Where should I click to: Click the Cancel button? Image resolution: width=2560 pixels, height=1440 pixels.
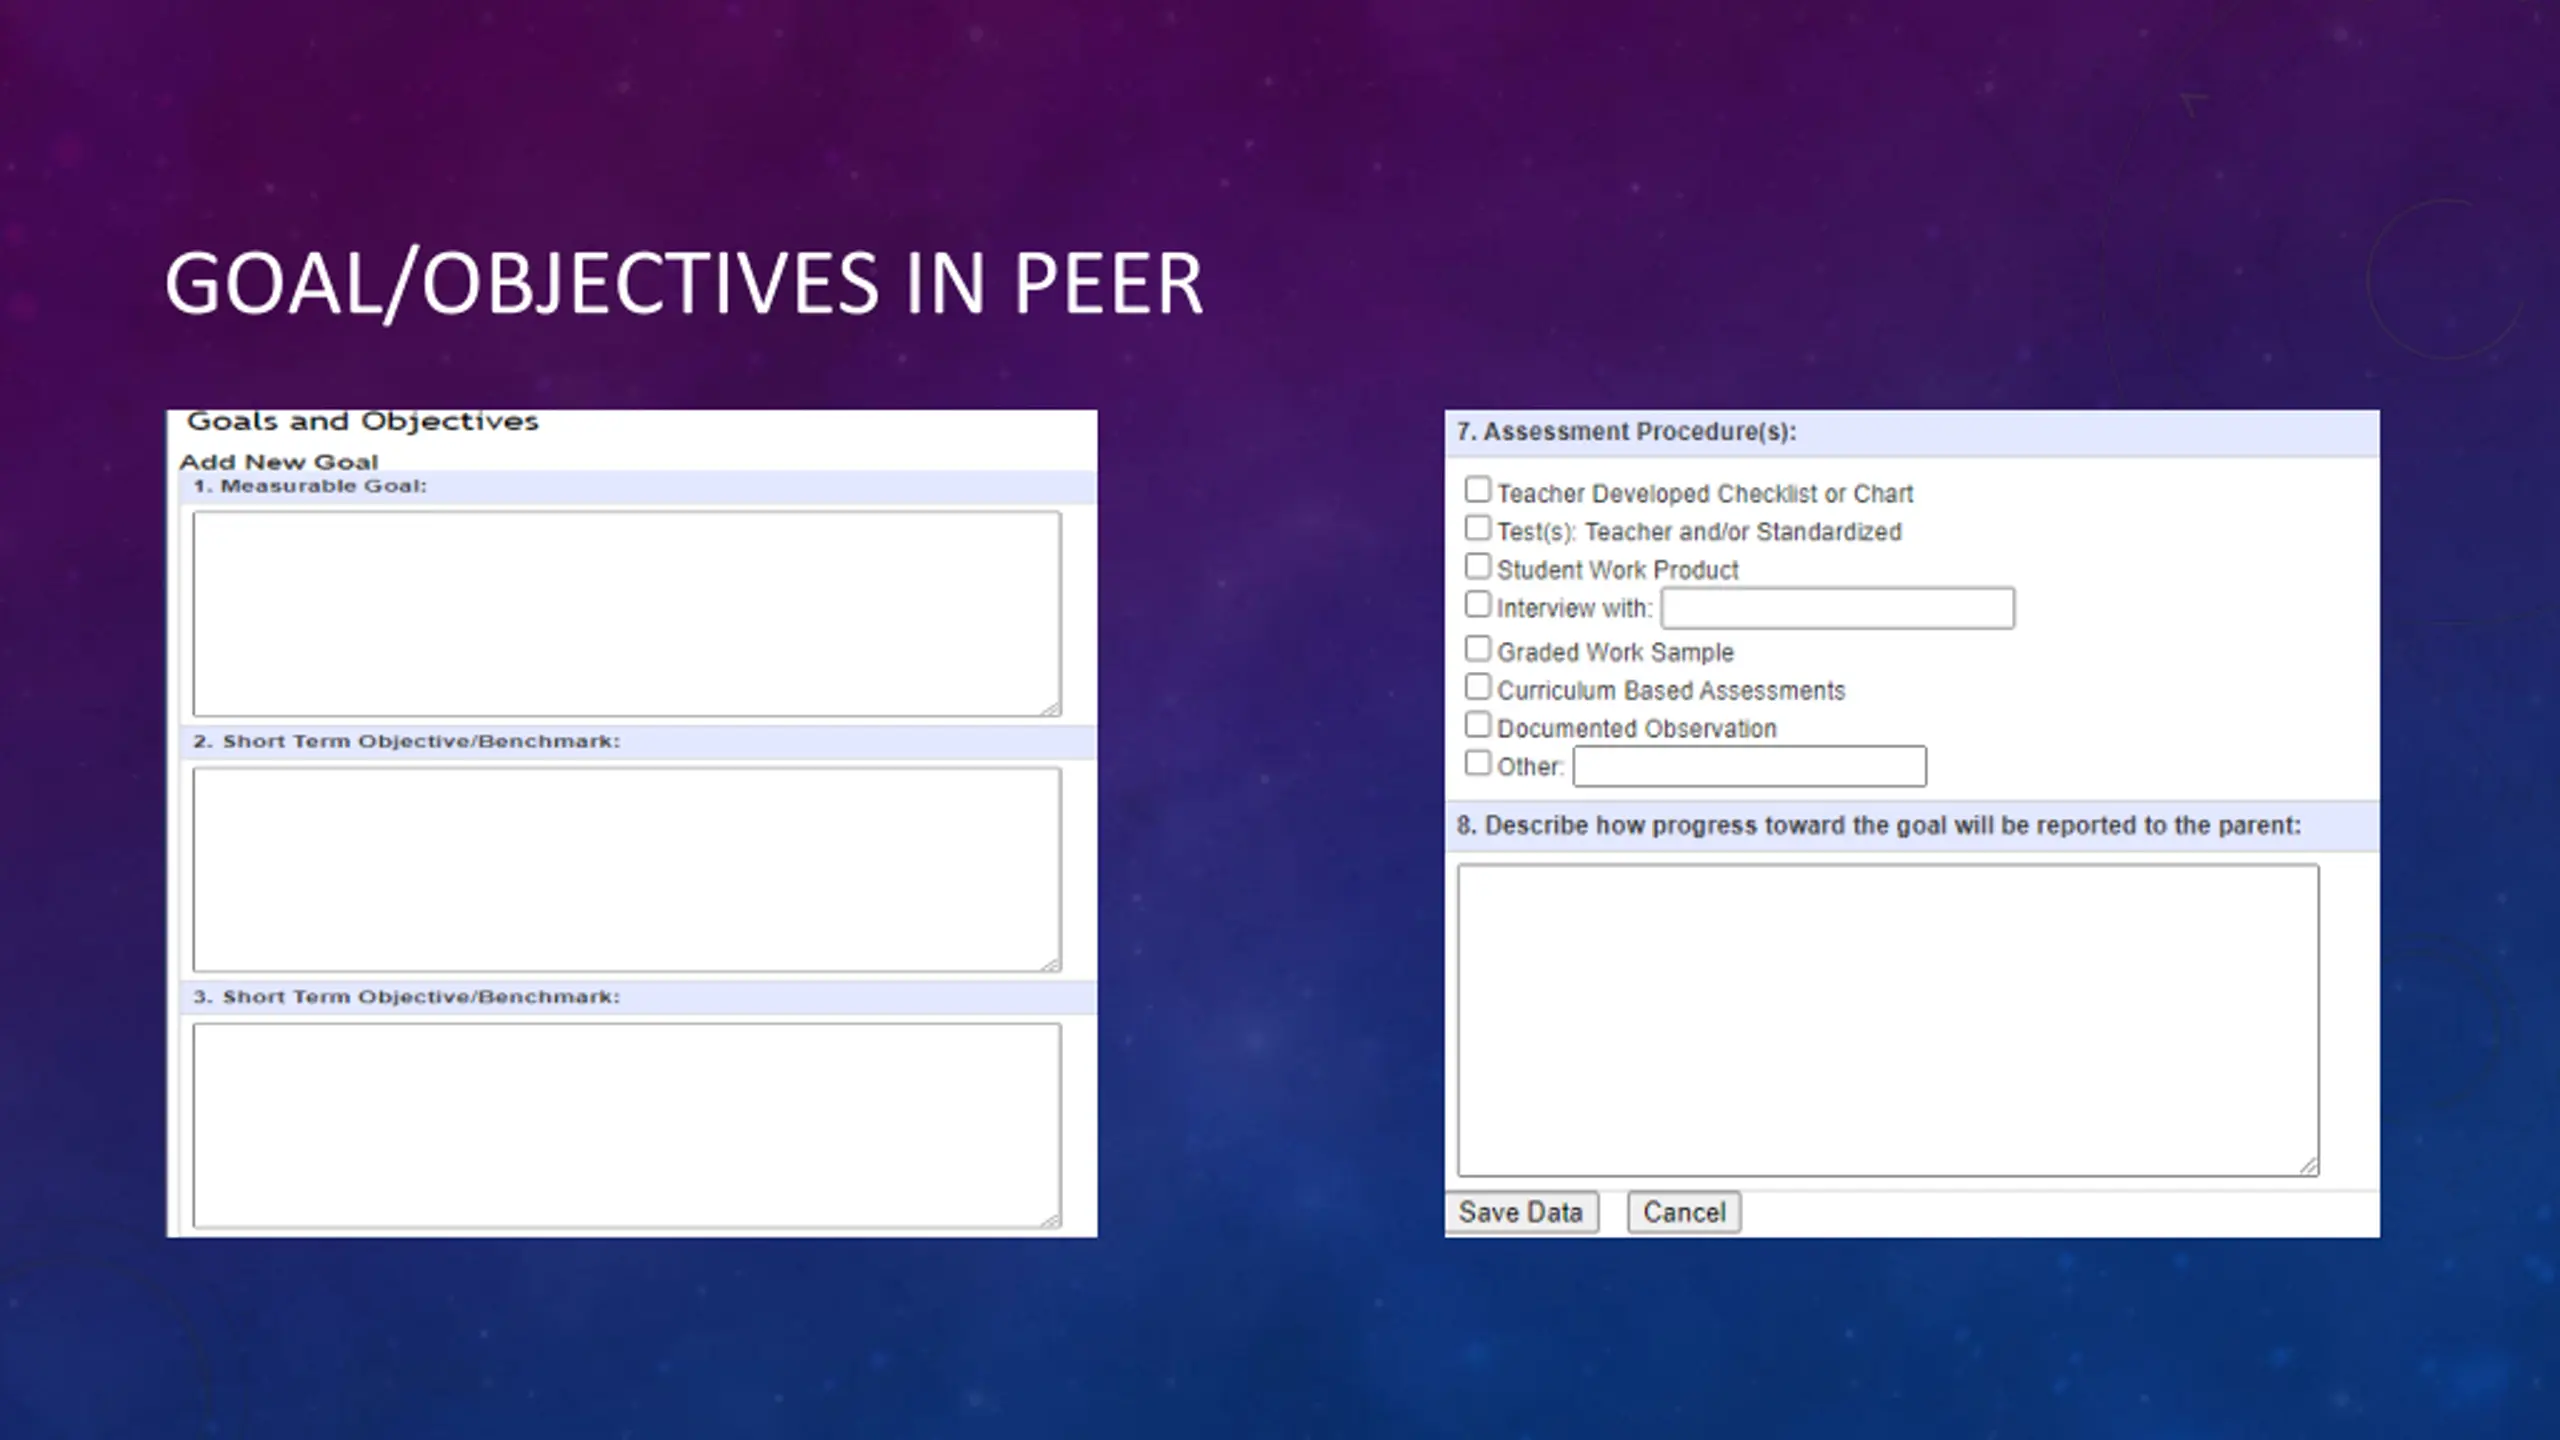pyautogui.click(x=1684, y=1213)
